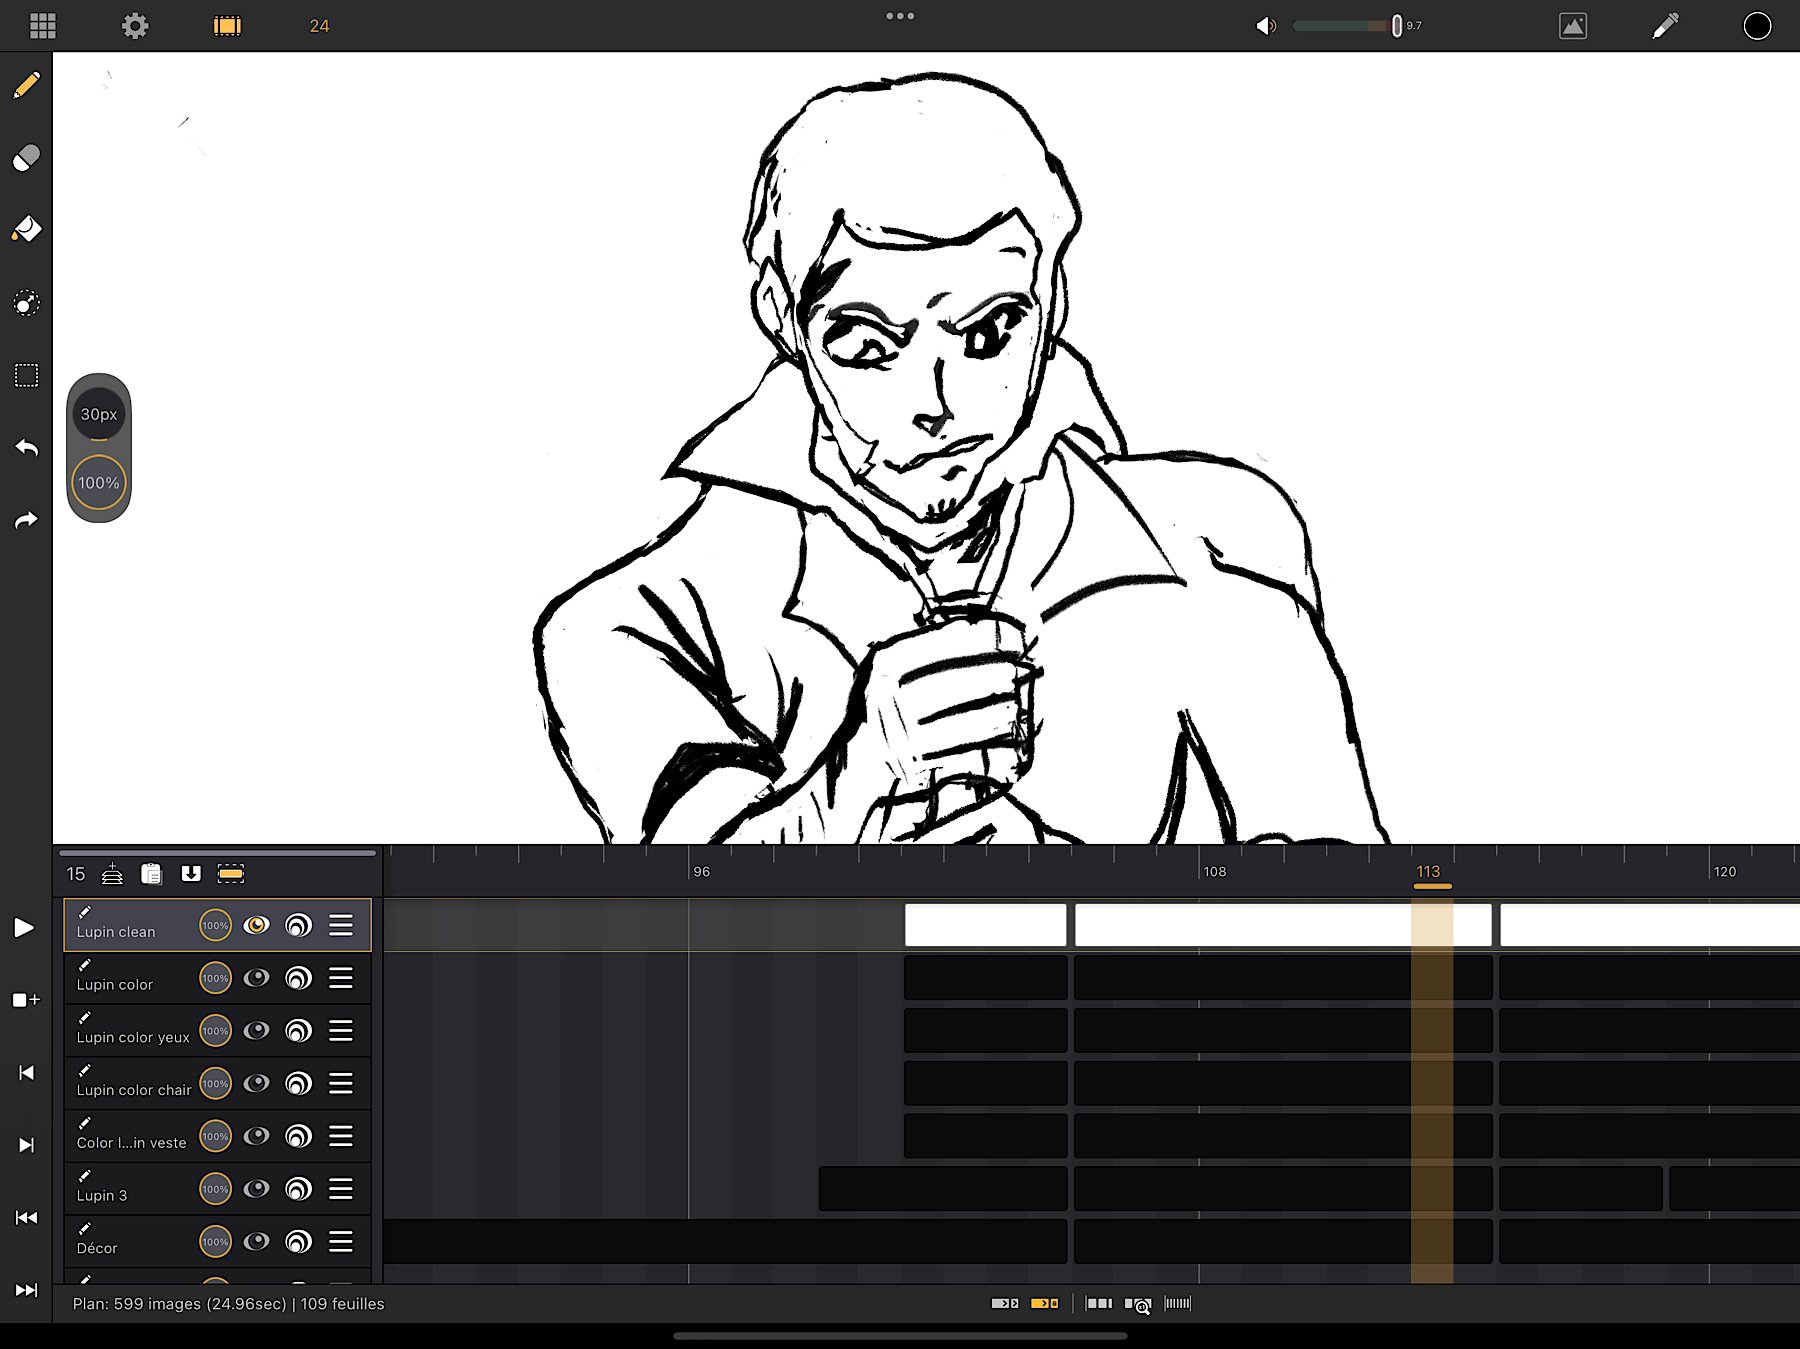The width and height of the screenshot is (1800, 1349).
Task: Open the image import icon
Action: coord(1573,26)
